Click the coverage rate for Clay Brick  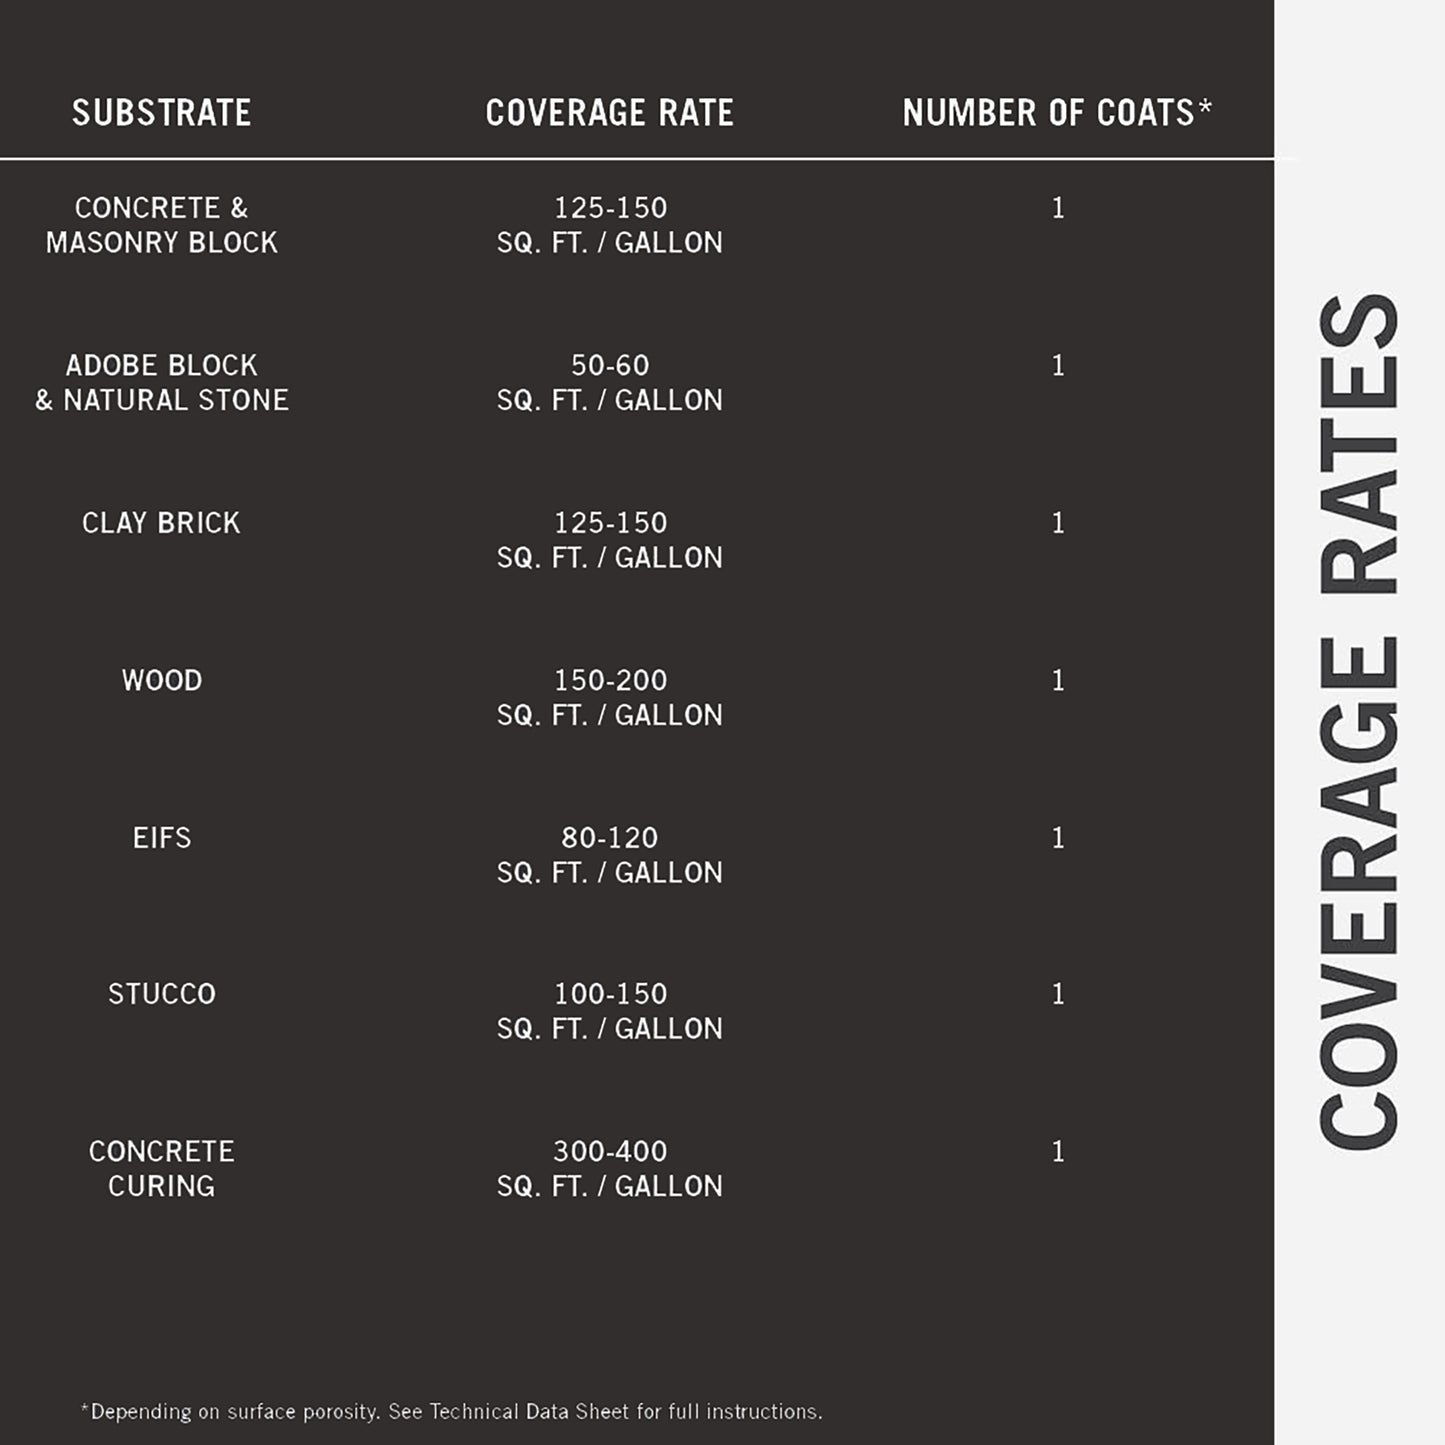coord(609,540)
